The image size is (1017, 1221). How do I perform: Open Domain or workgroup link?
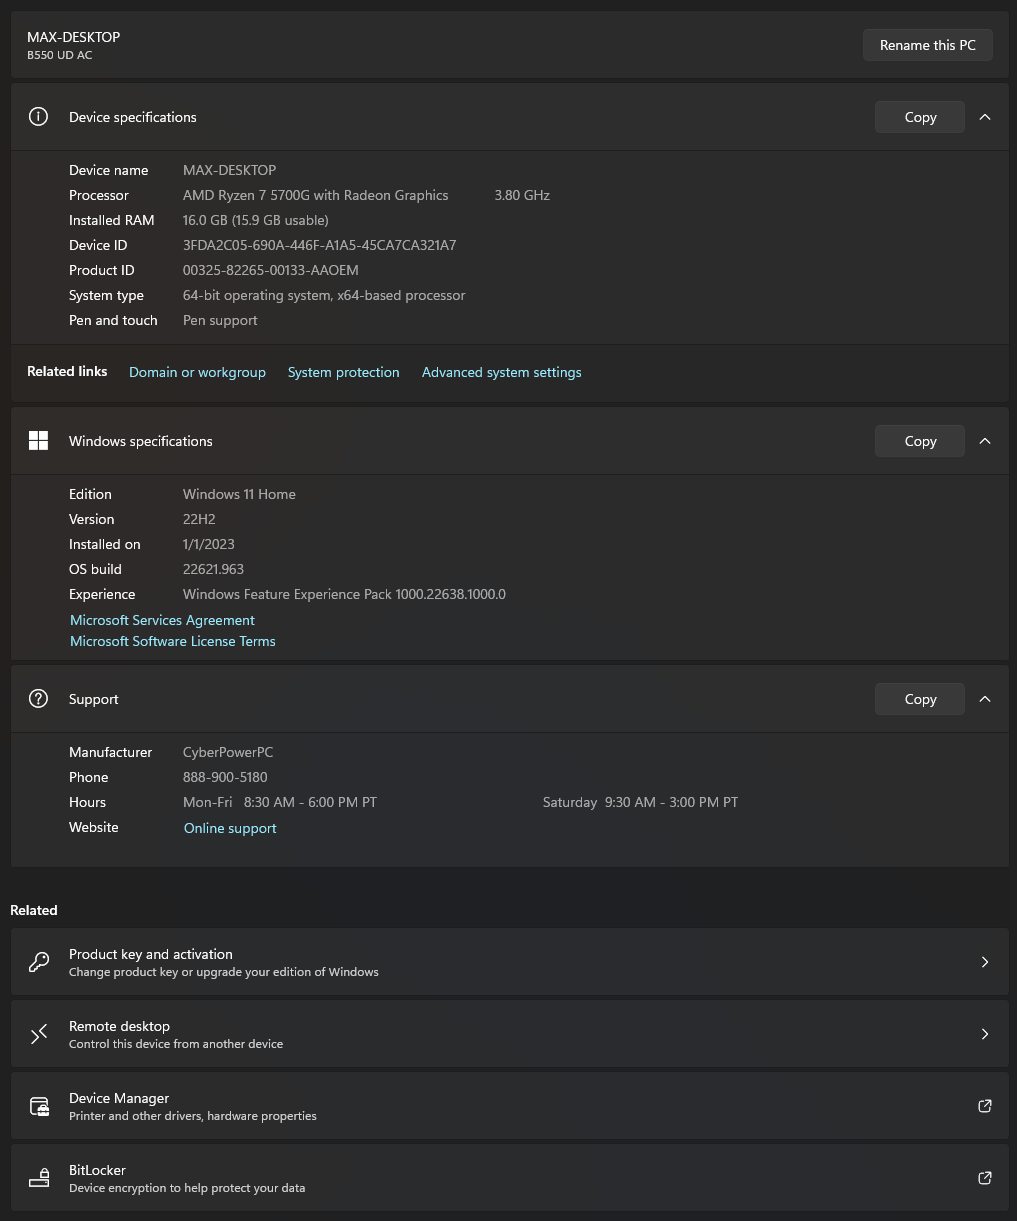(x=197, y=372)
